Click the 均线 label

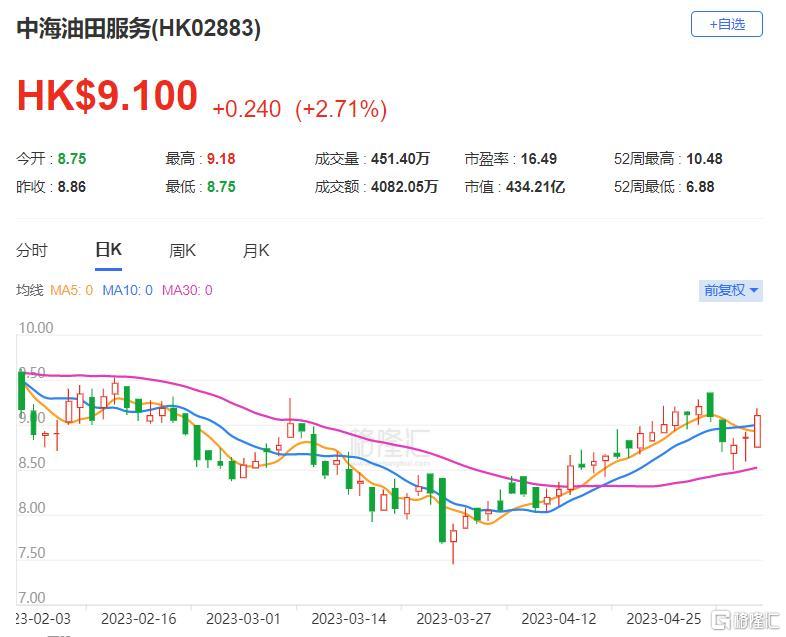(x=30, y=290)
